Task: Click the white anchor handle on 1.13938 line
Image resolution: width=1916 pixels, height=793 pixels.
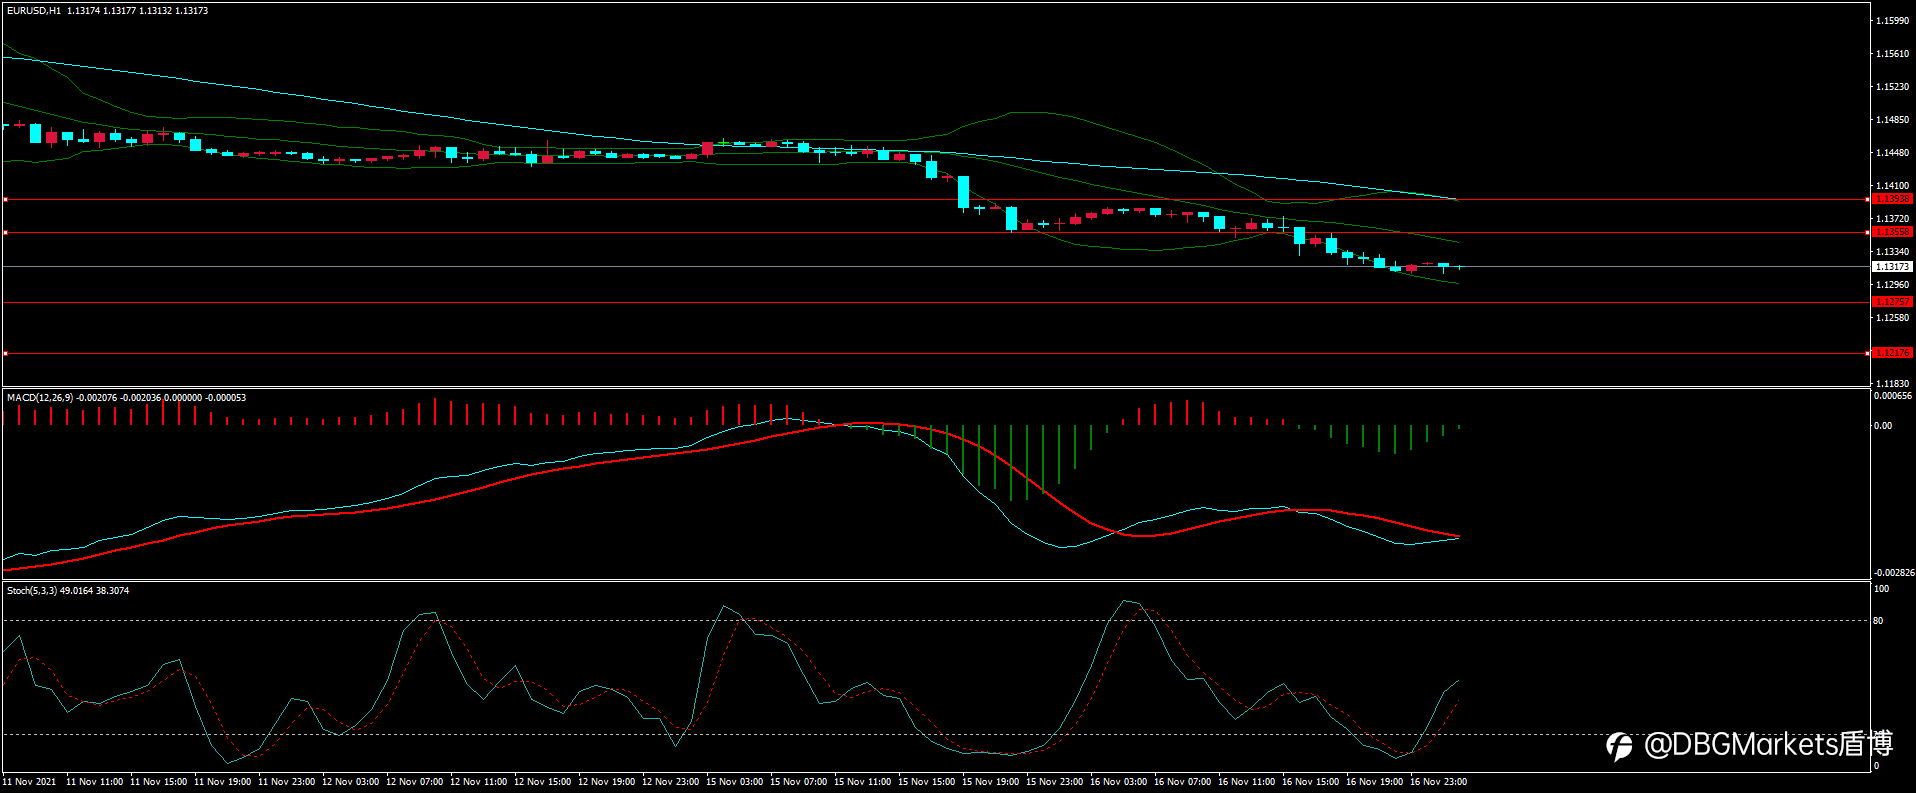Action: pos(5,200)
